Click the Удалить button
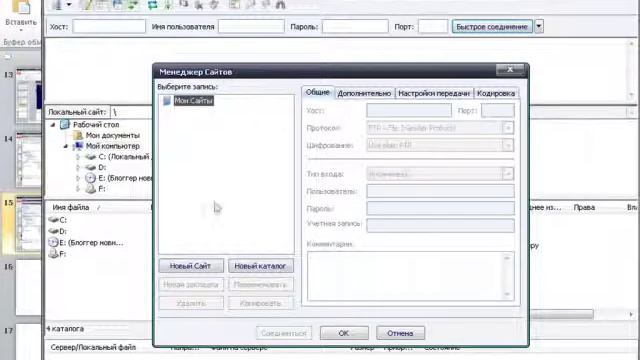Image resolution: width=640 pixels, height=360 pixels. [x=191, y=303]
